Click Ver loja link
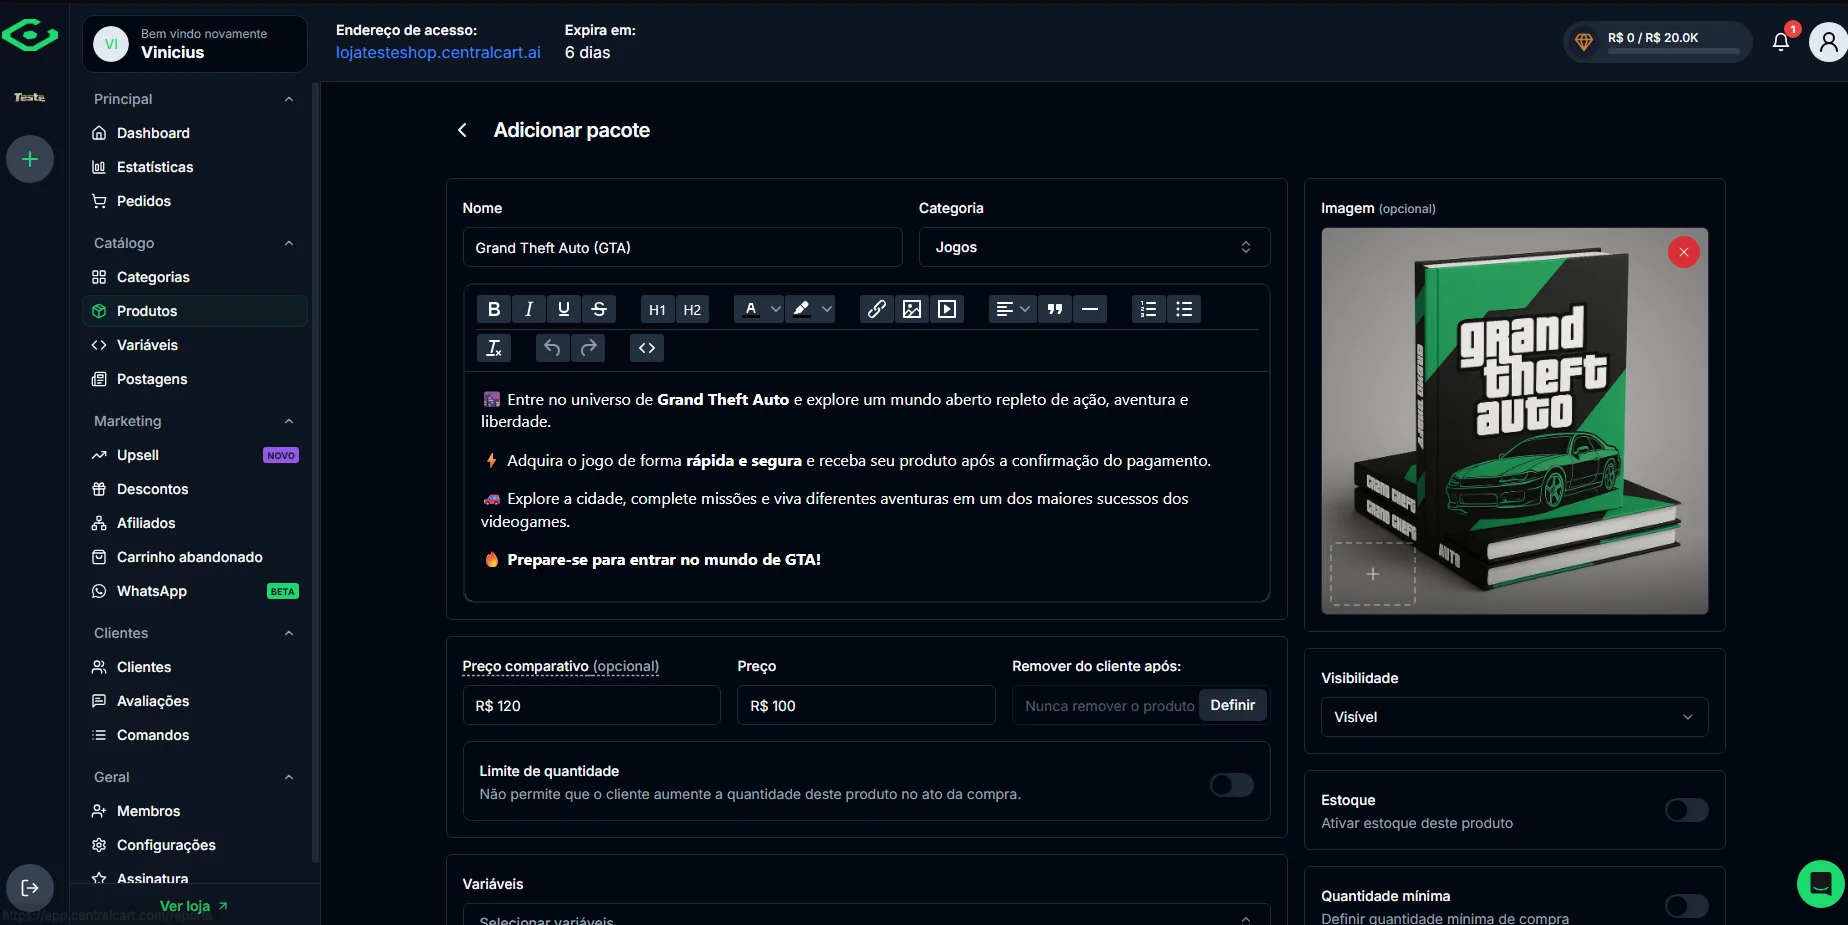The image size is (1848, 925). pos(194,906)
